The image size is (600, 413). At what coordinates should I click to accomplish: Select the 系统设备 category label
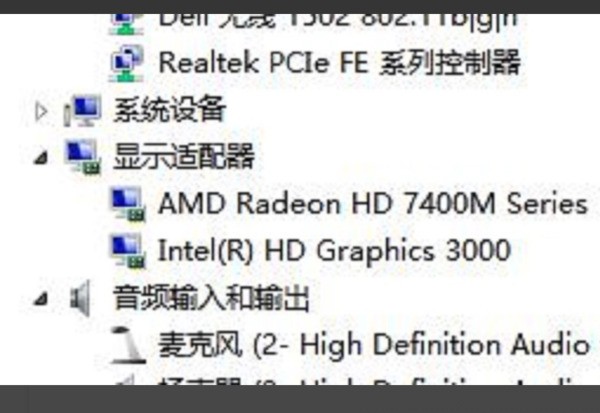[x=170, y=110]
